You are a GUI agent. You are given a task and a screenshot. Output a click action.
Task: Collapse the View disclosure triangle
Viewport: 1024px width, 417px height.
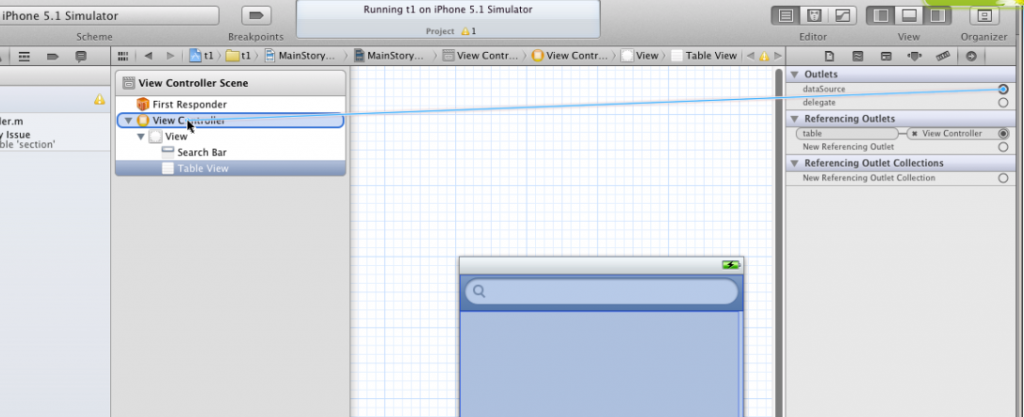point(140,137)
